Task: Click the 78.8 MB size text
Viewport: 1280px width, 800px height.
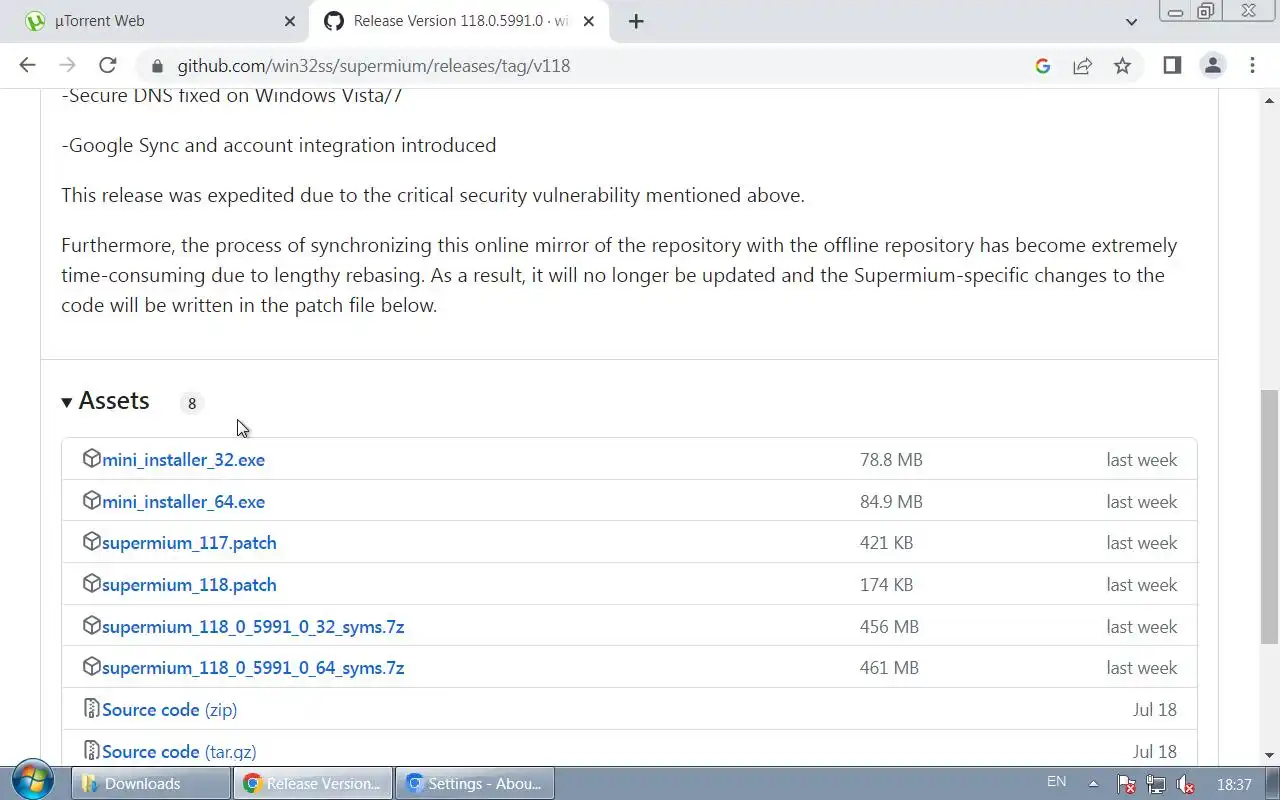Action: point(891,460)
